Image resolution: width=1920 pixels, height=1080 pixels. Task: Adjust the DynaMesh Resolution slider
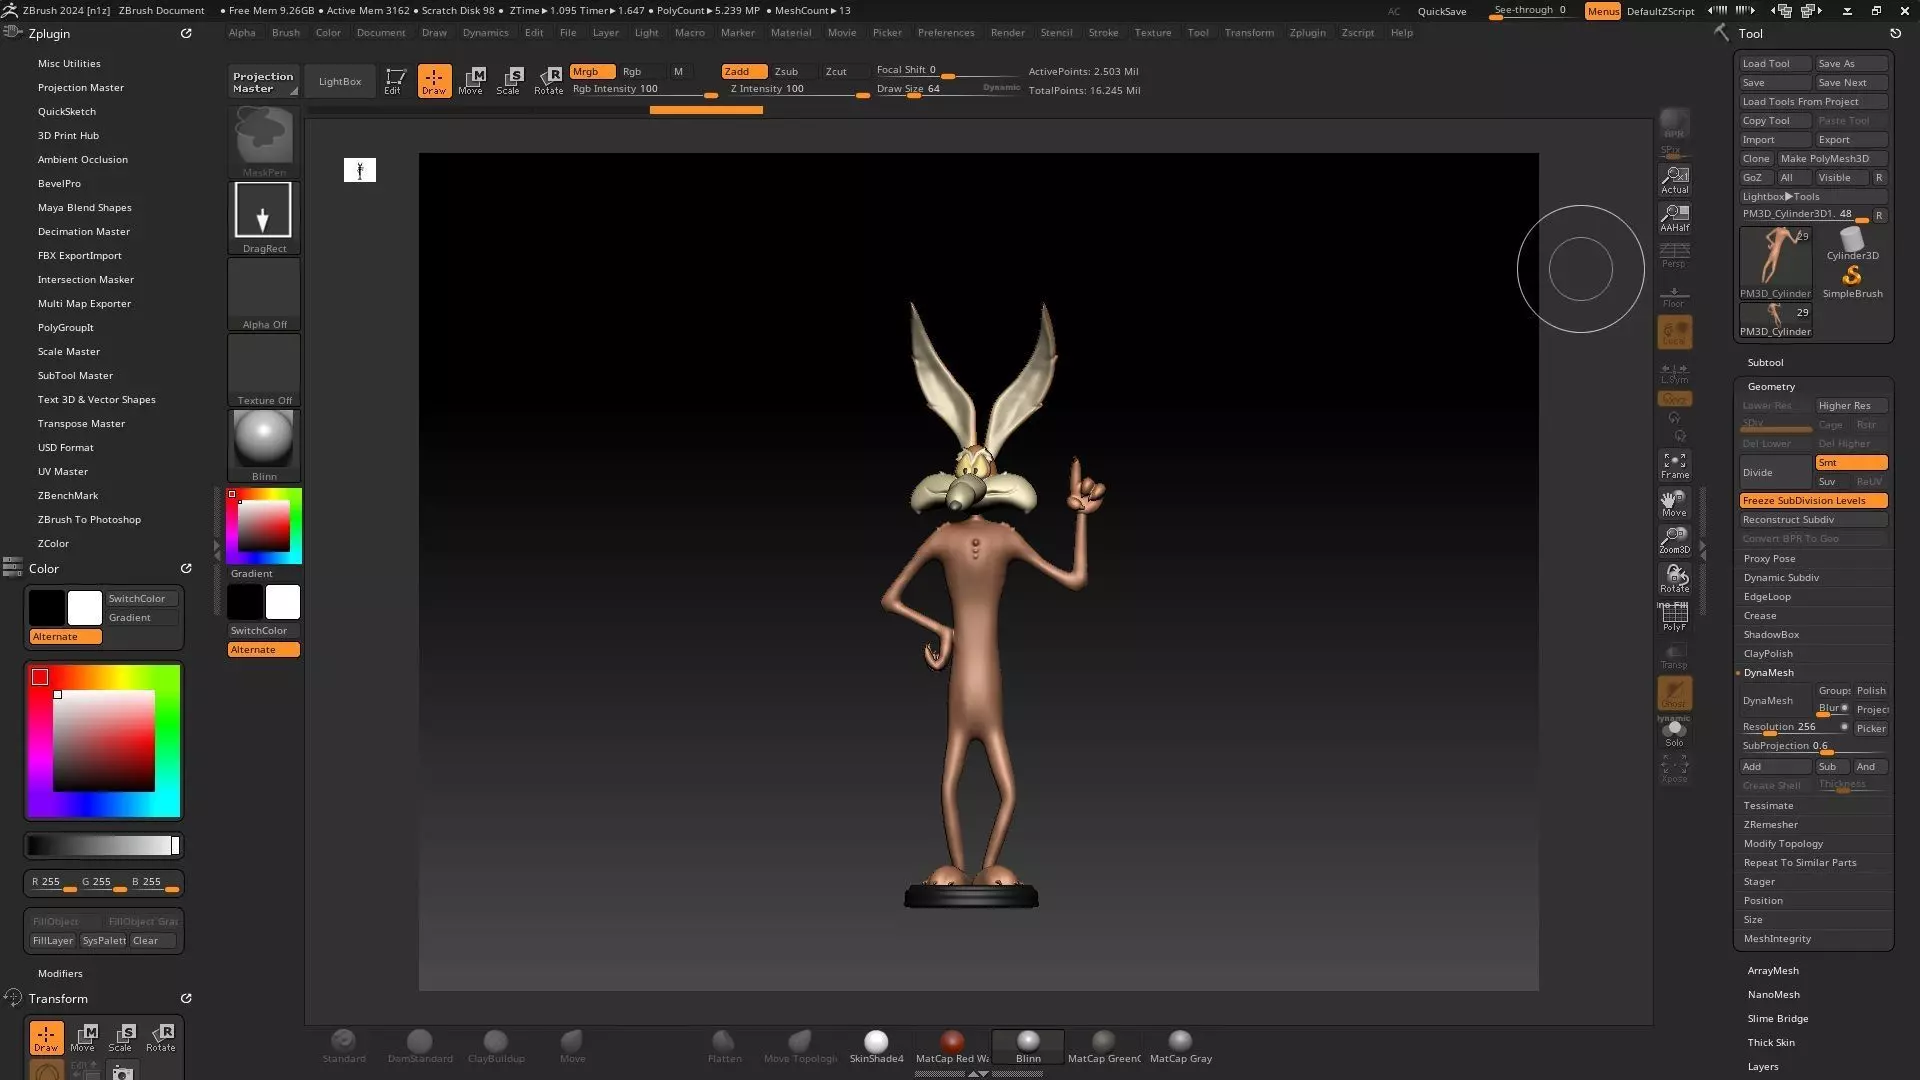click(x=1794, y=727)
